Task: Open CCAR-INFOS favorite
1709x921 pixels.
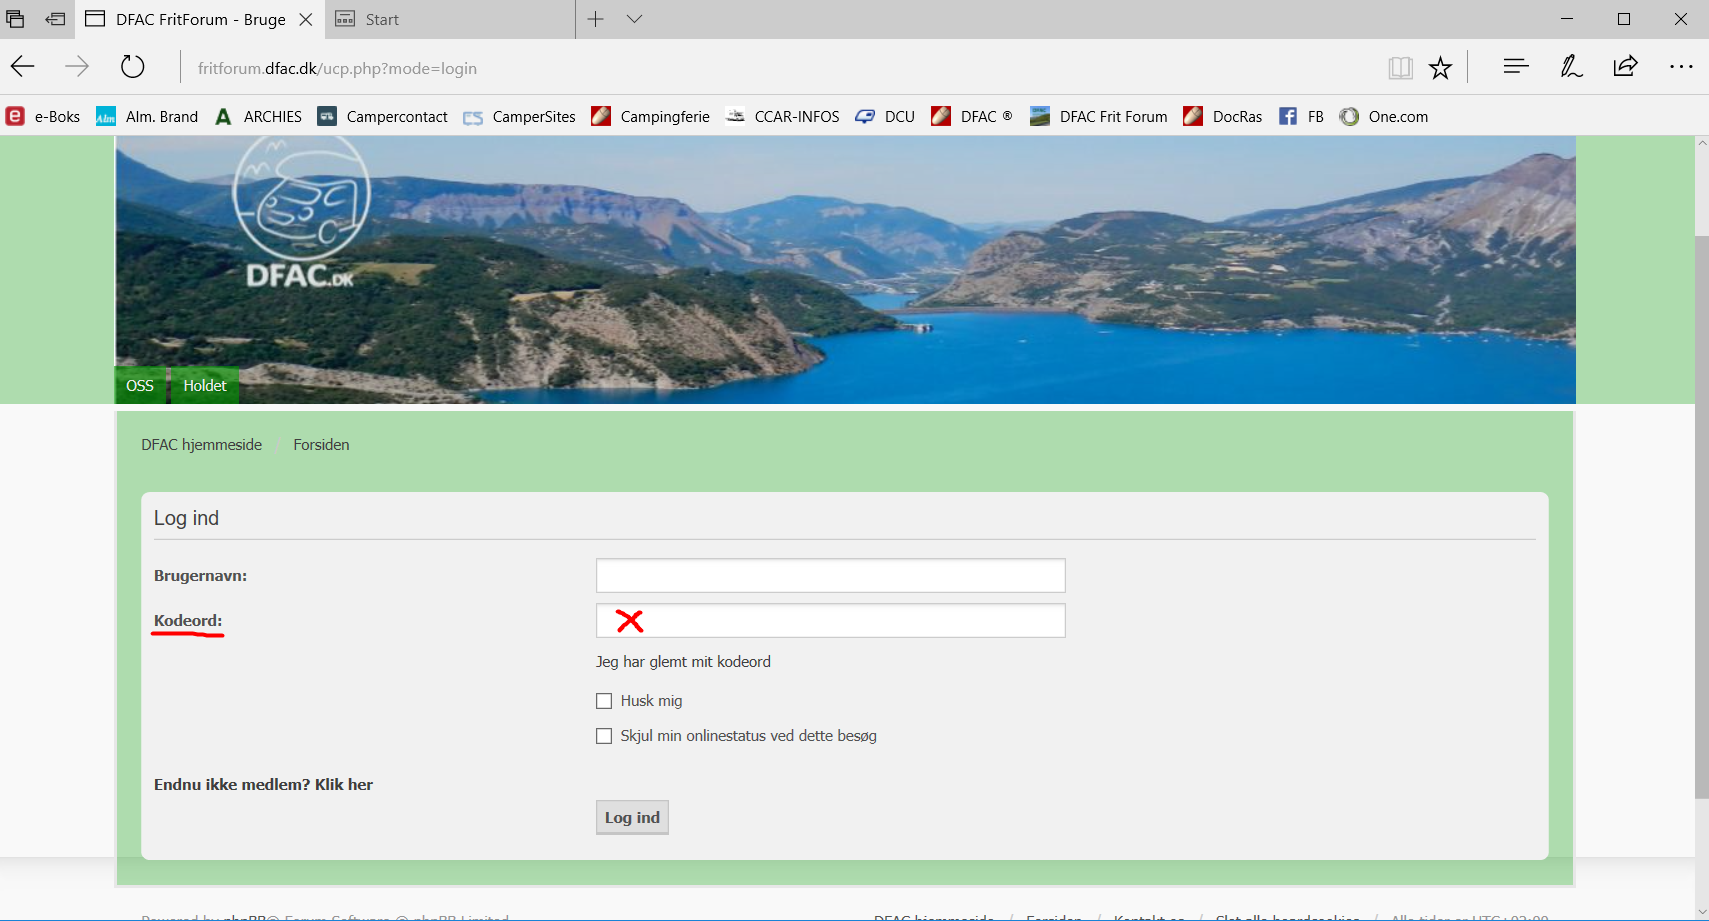Action: [x=782, y=117]
